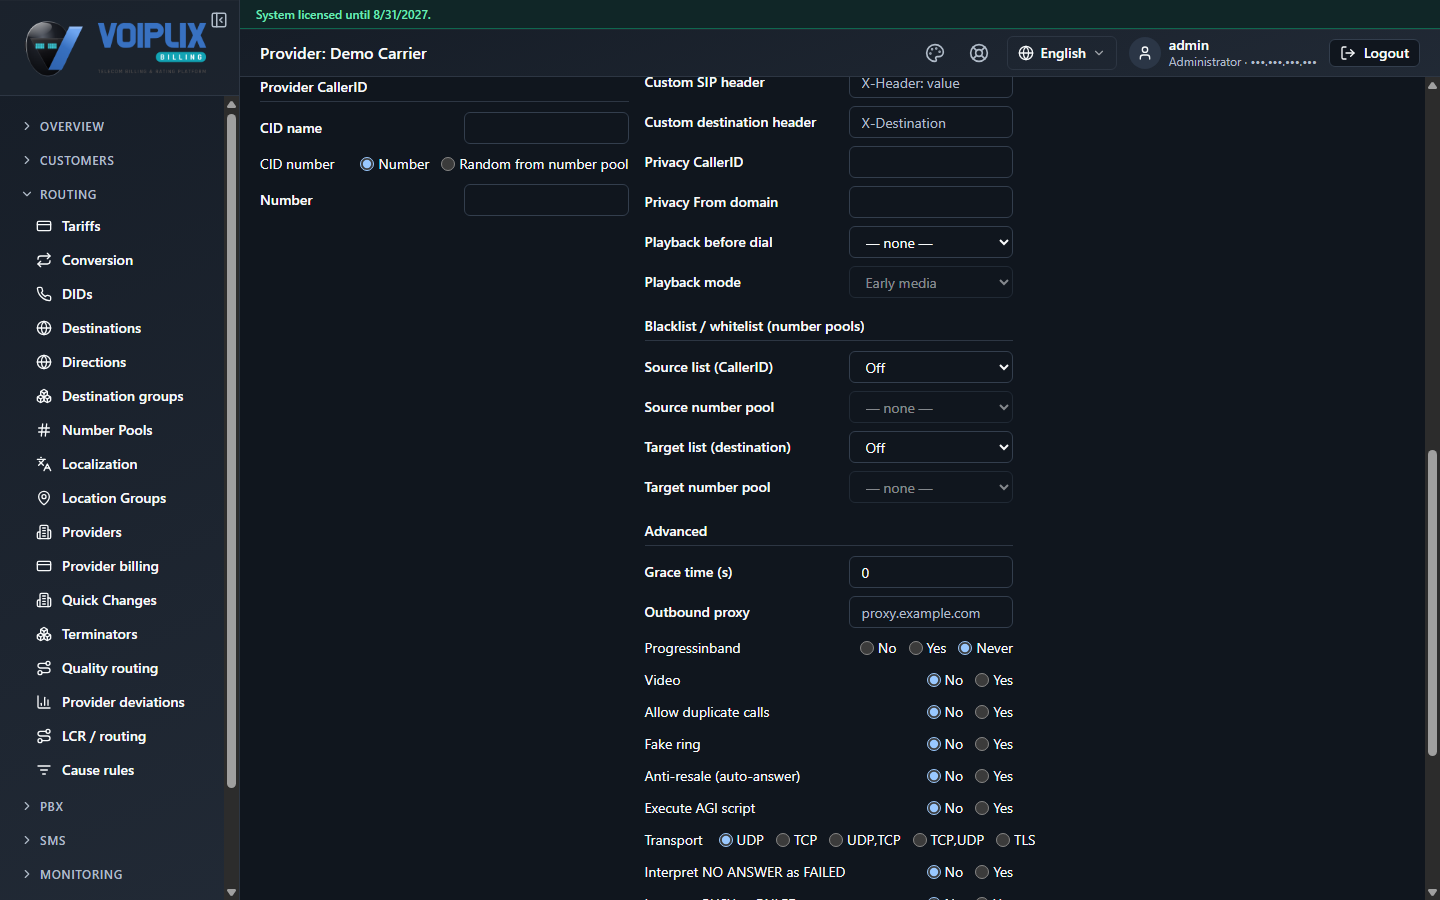1440x900 pixels.
Task: Go to Terminators page
Action: [x=100, y=634]
